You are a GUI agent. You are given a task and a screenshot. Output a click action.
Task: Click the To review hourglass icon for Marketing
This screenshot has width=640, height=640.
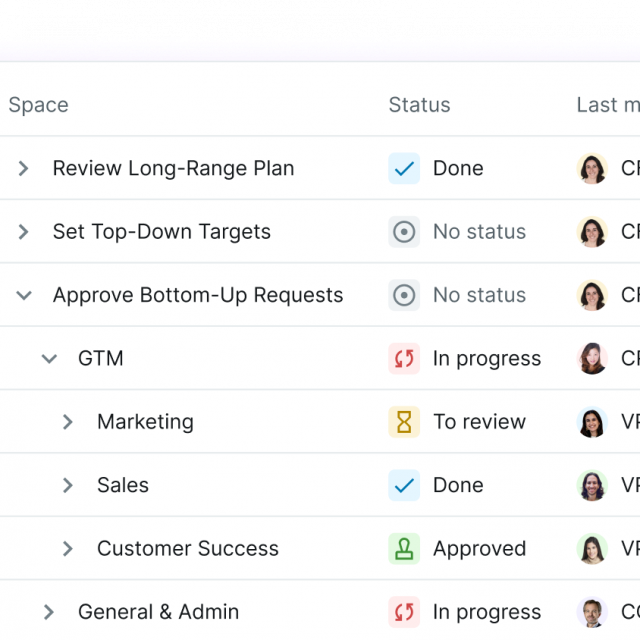tap(404, 422)
